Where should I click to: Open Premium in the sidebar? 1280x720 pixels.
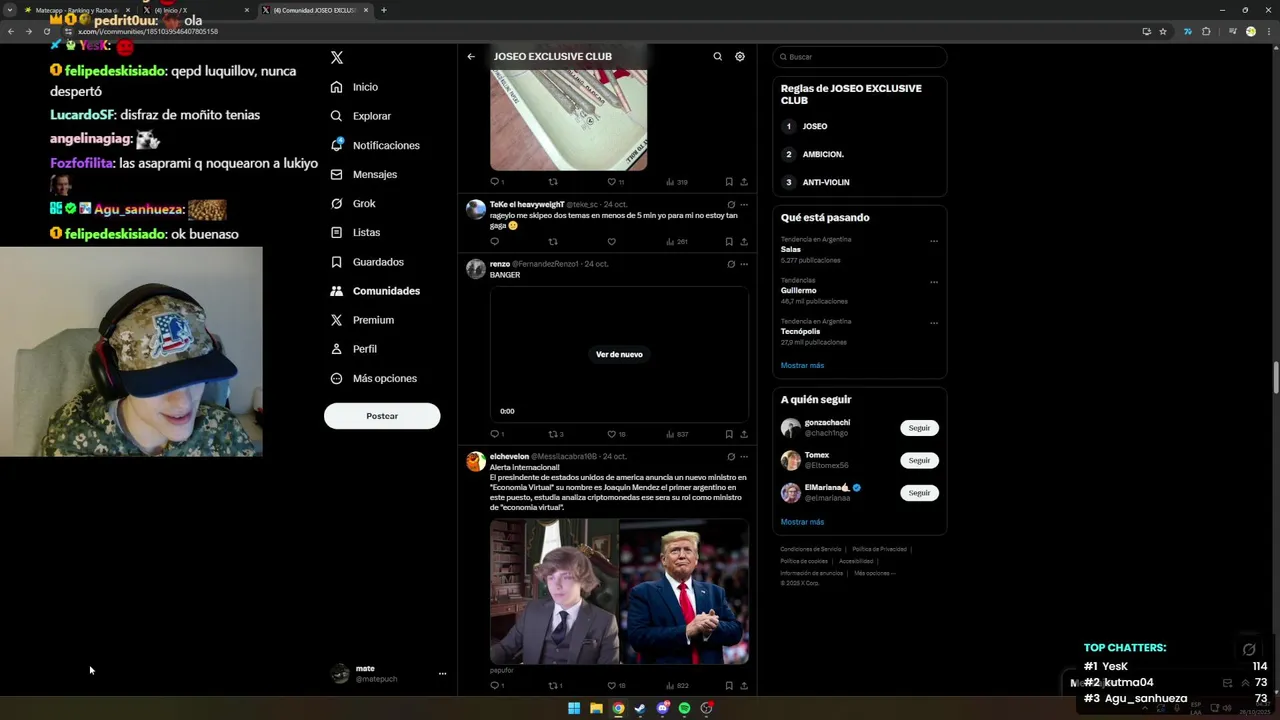pos(362,320)
